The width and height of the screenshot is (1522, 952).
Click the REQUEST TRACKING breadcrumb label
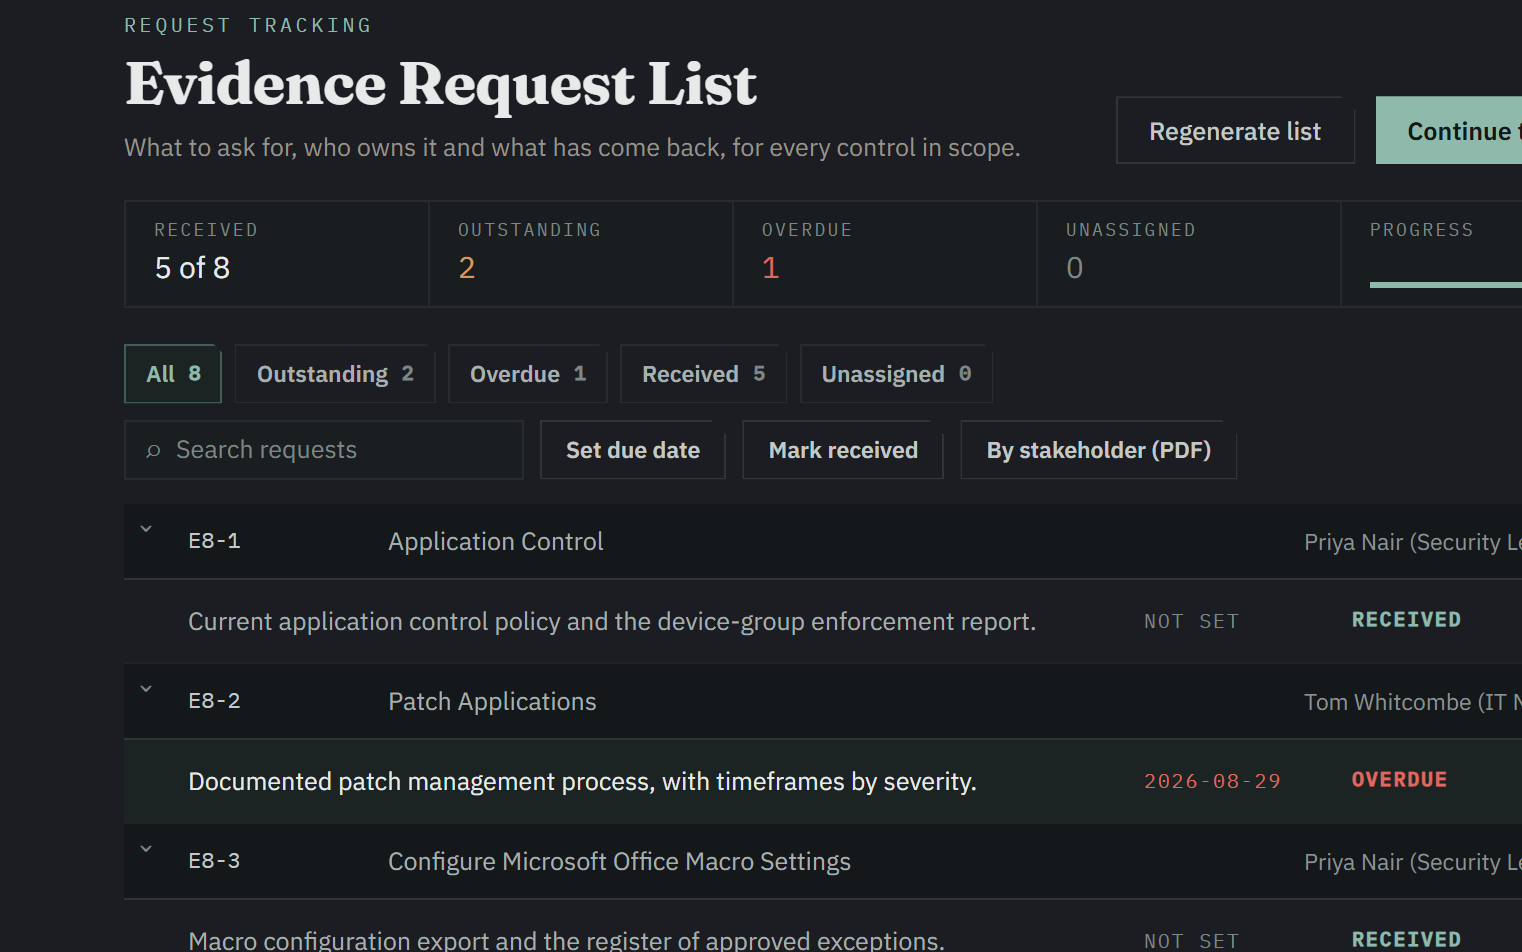pyautogui.click(x=248, y=25)
